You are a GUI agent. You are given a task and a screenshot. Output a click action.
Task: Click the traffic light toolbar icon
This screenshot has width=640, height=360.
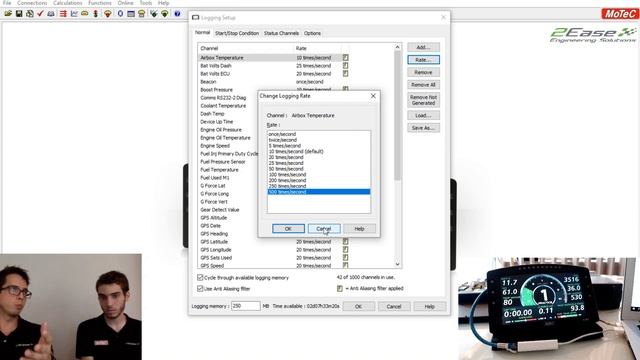(x=96, y=13)
